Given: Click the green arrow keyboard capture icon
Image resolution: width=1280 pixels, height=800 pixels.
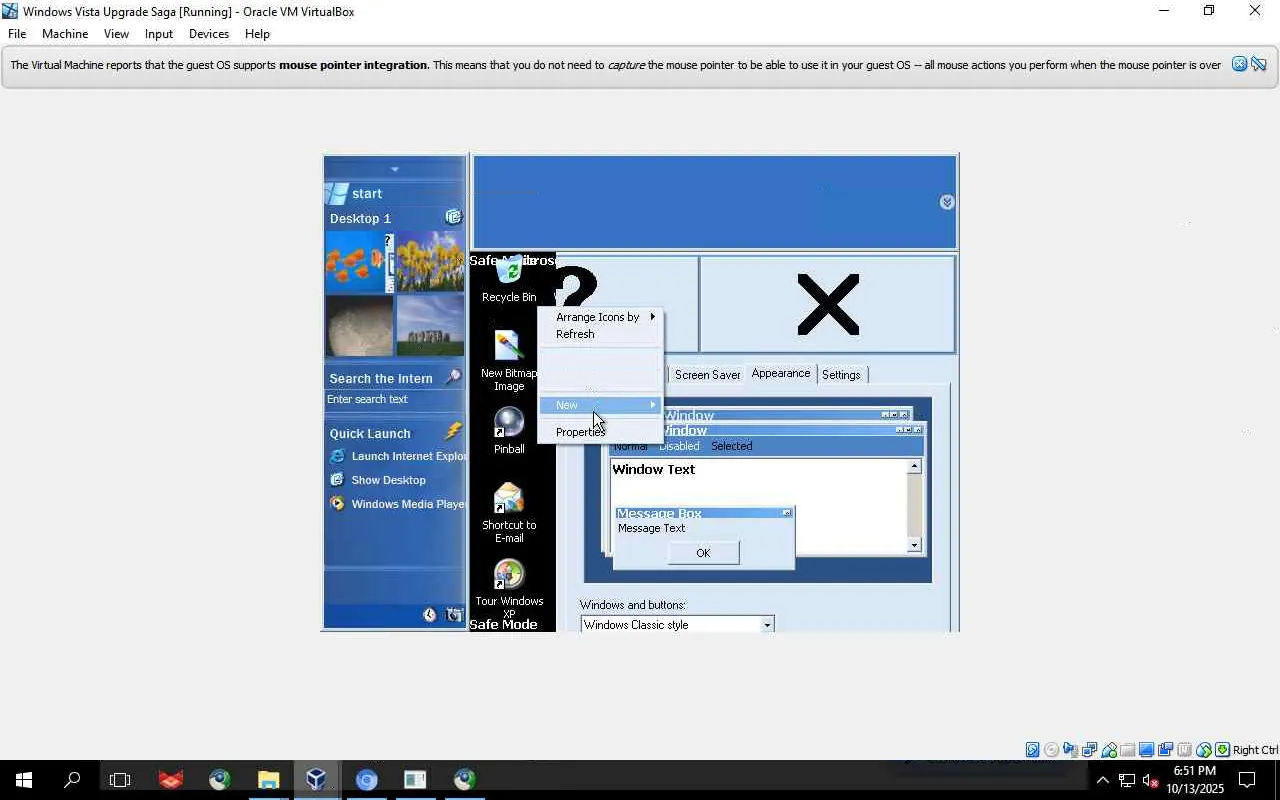Looking at the screenshot, I should [x=1222, y=750].
